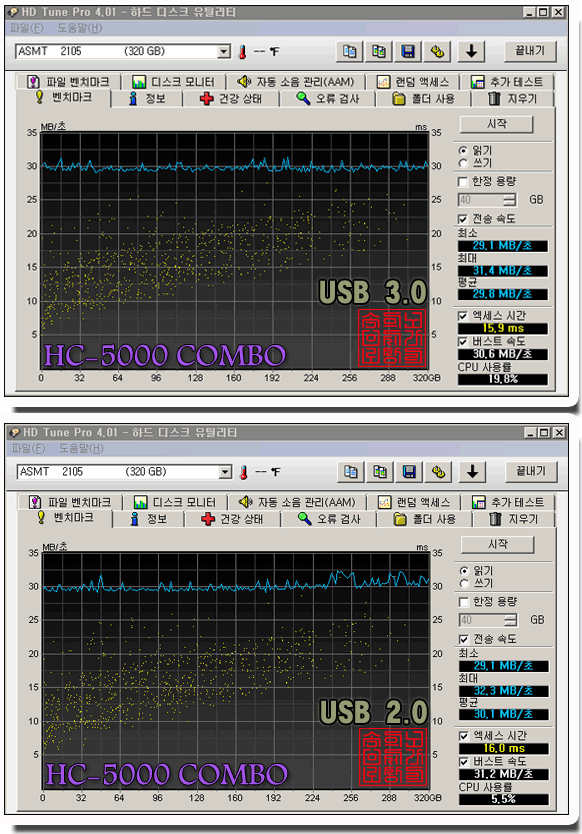Toggle 엑세스 시간 checkbox in top window
The width and height of the screenshot is (582, 834).
[x=462, y=316]
